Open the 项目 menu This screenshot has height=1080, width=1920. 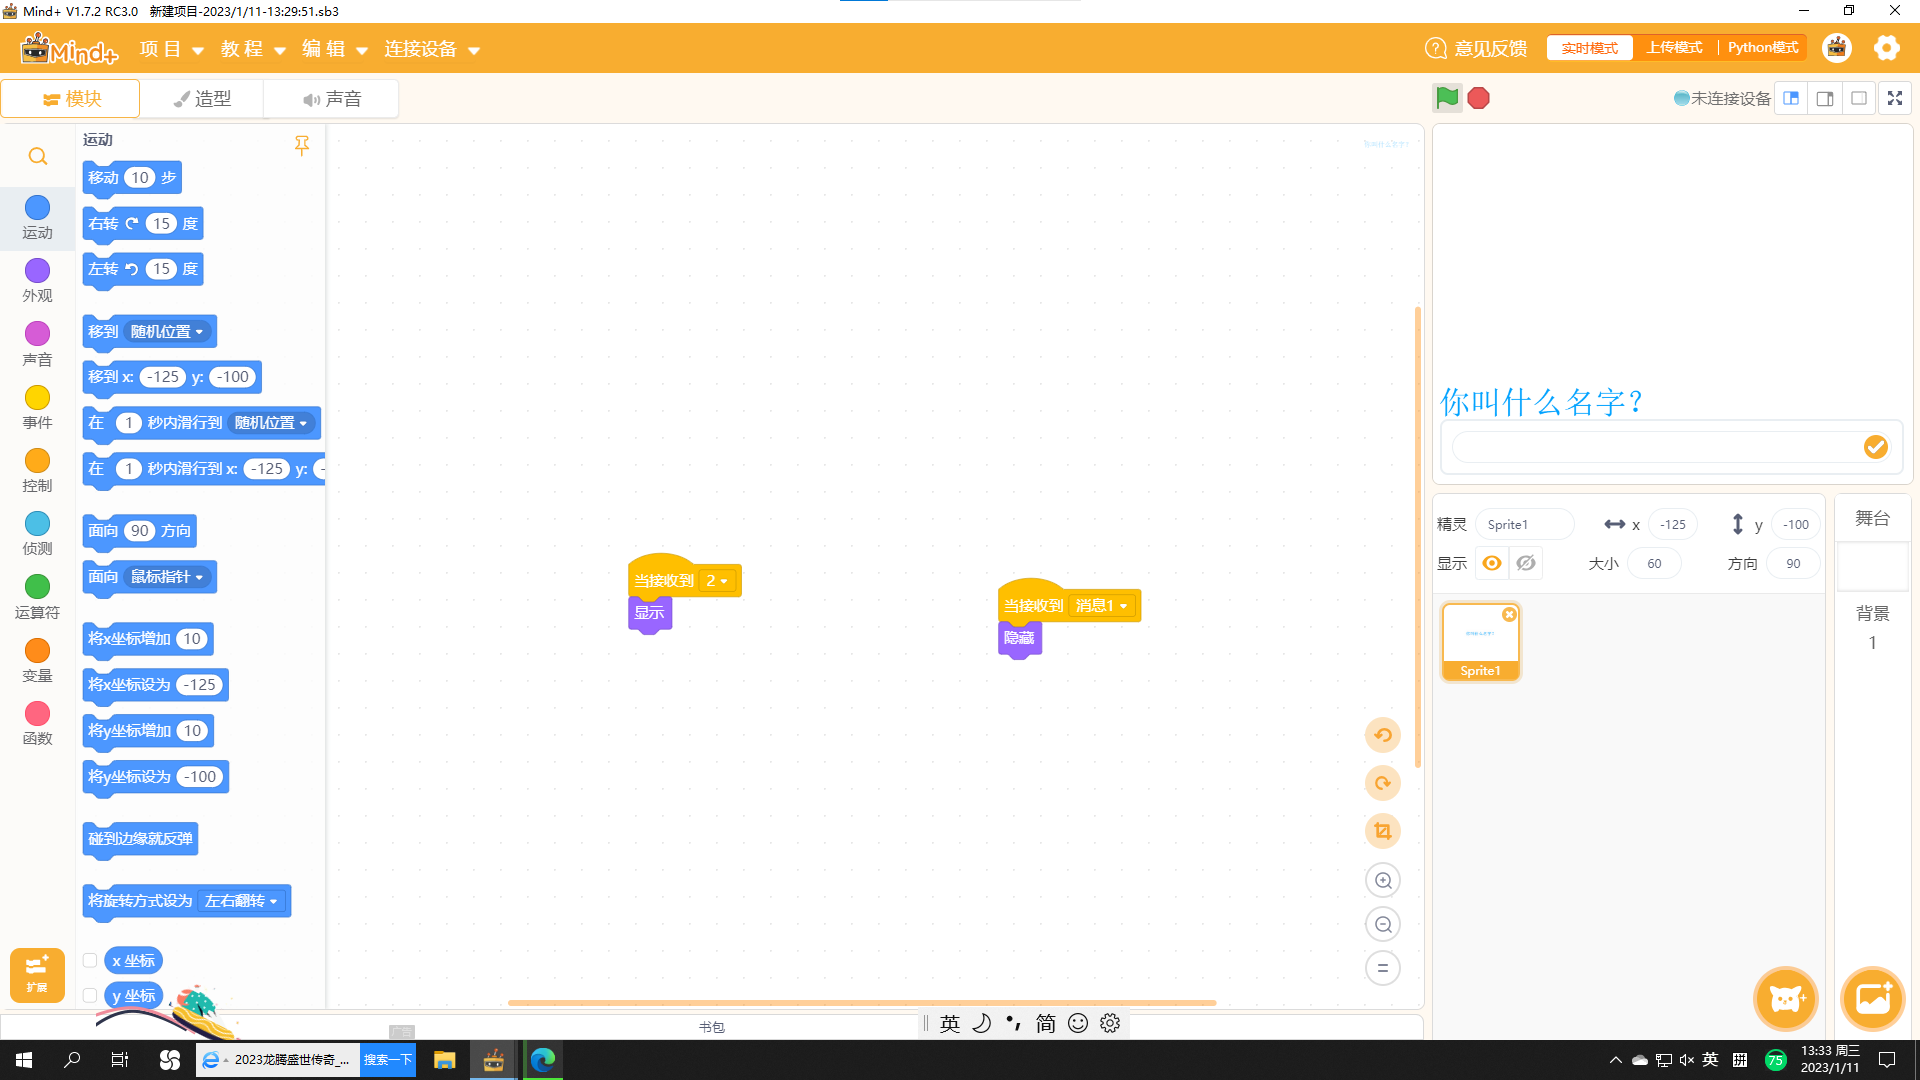[x=172, y=49]
